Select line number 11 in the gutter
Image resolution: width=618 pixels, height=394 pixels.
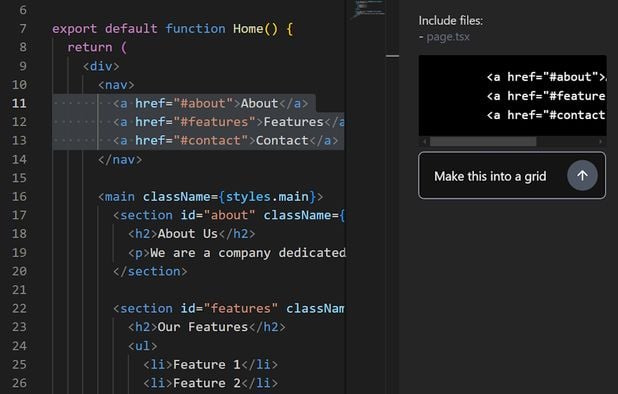click(19, 103)
